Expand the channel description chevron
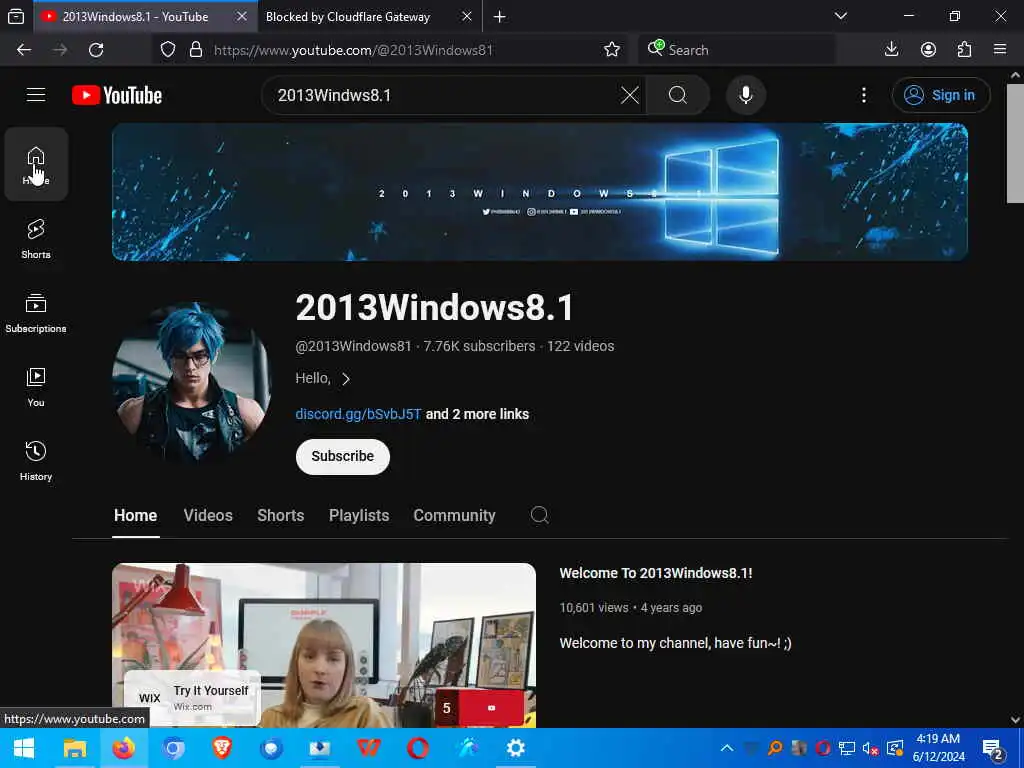This screenshot has width=1024, height=768. (x=345, y=379)
